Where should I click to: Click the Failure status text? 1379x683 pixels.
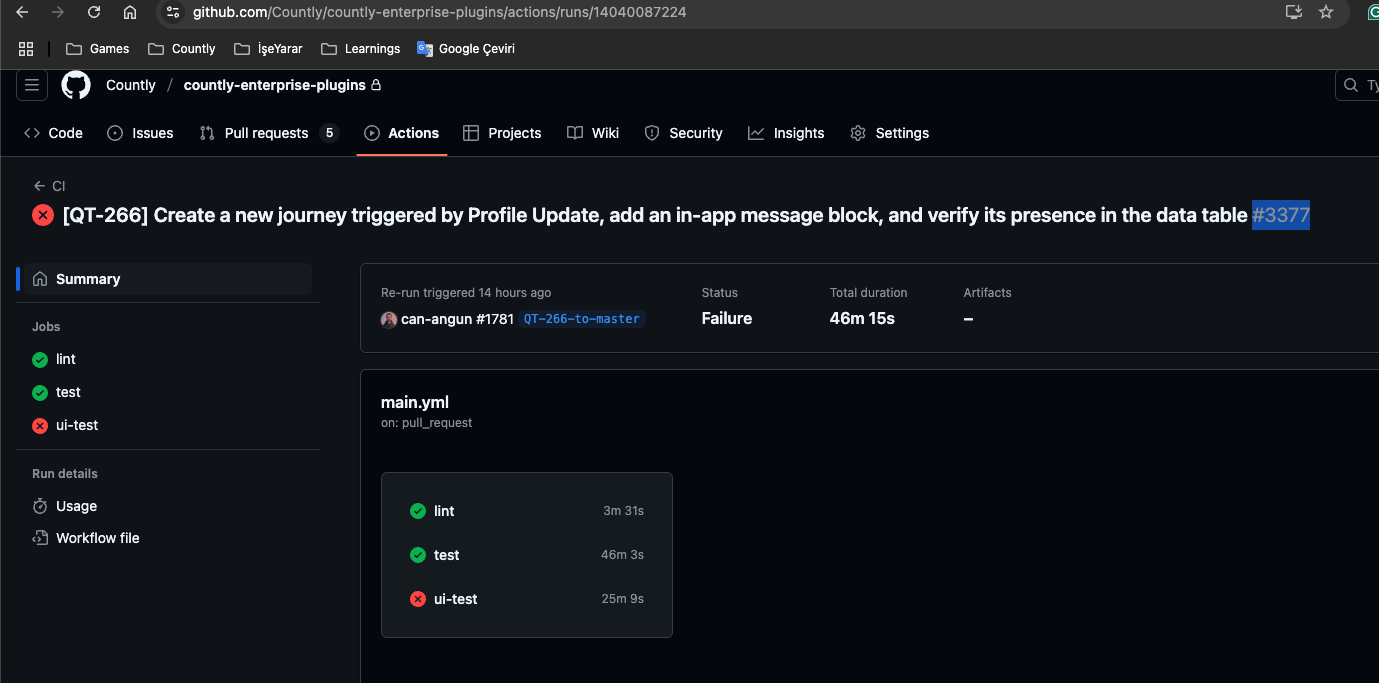pyautogui.click(x=727, y=319)
